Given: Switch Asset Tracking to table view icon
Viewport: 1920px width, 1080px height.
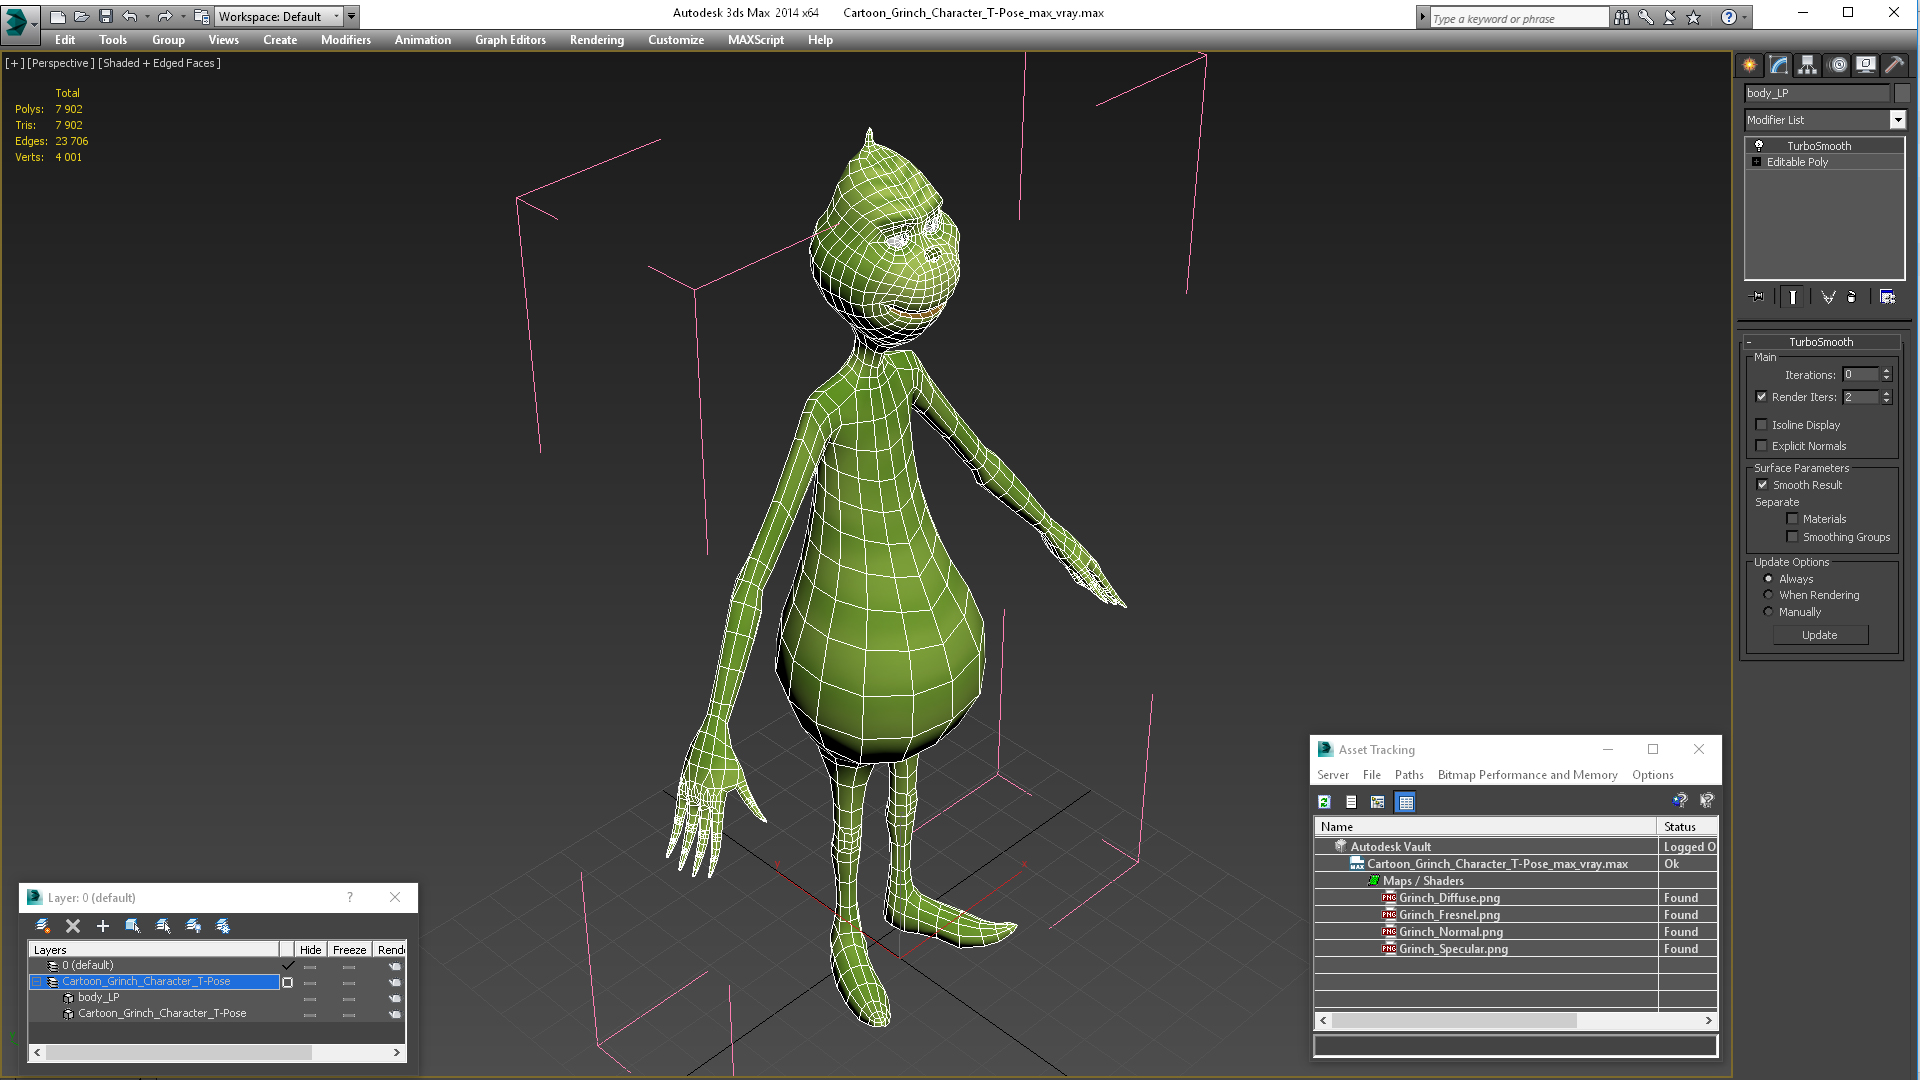Looking at the screenshot, I should 1405,802.
